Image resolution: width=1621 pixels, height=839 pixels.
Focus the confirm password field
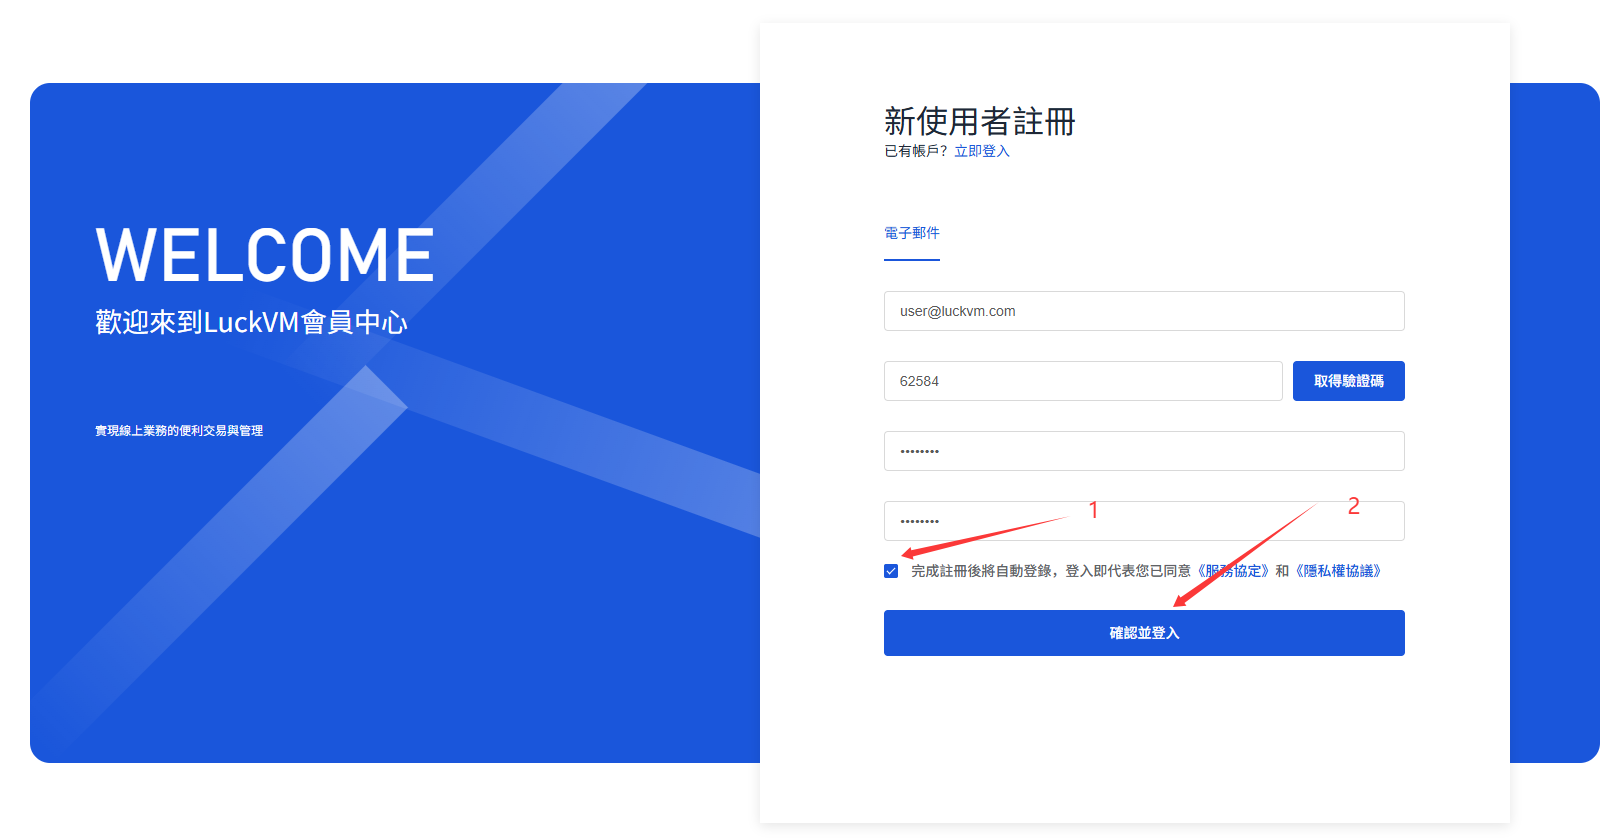1144,521
